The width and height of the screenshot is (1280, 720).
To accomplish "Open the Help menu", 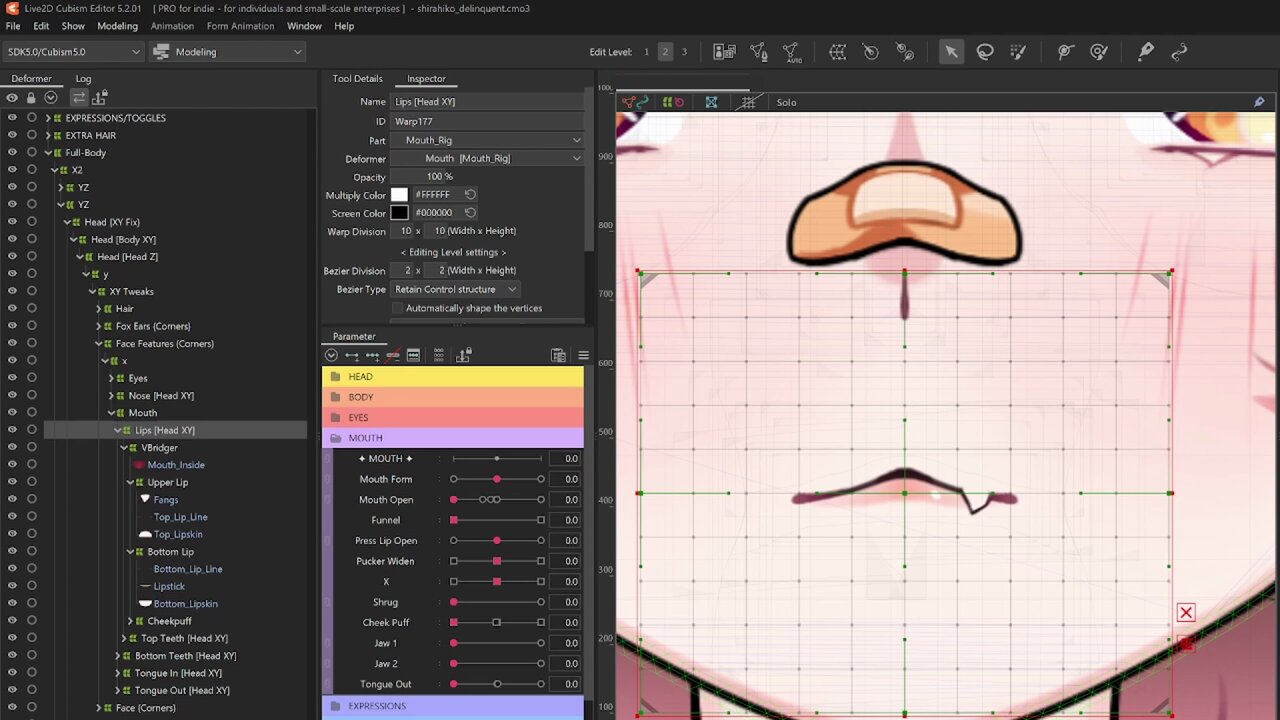I will point(344,26).
